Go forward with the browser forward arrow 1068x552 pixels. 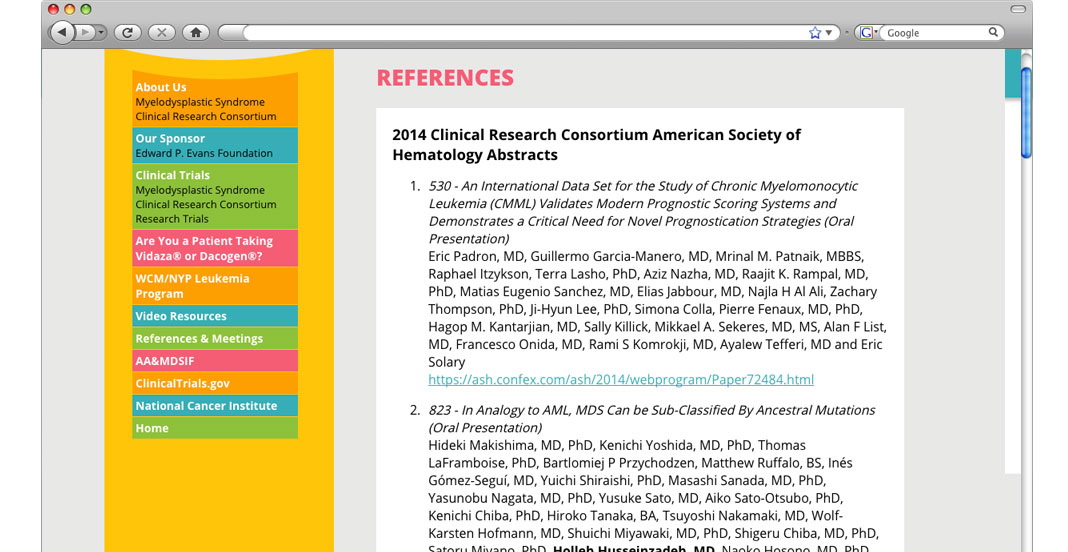85,32
